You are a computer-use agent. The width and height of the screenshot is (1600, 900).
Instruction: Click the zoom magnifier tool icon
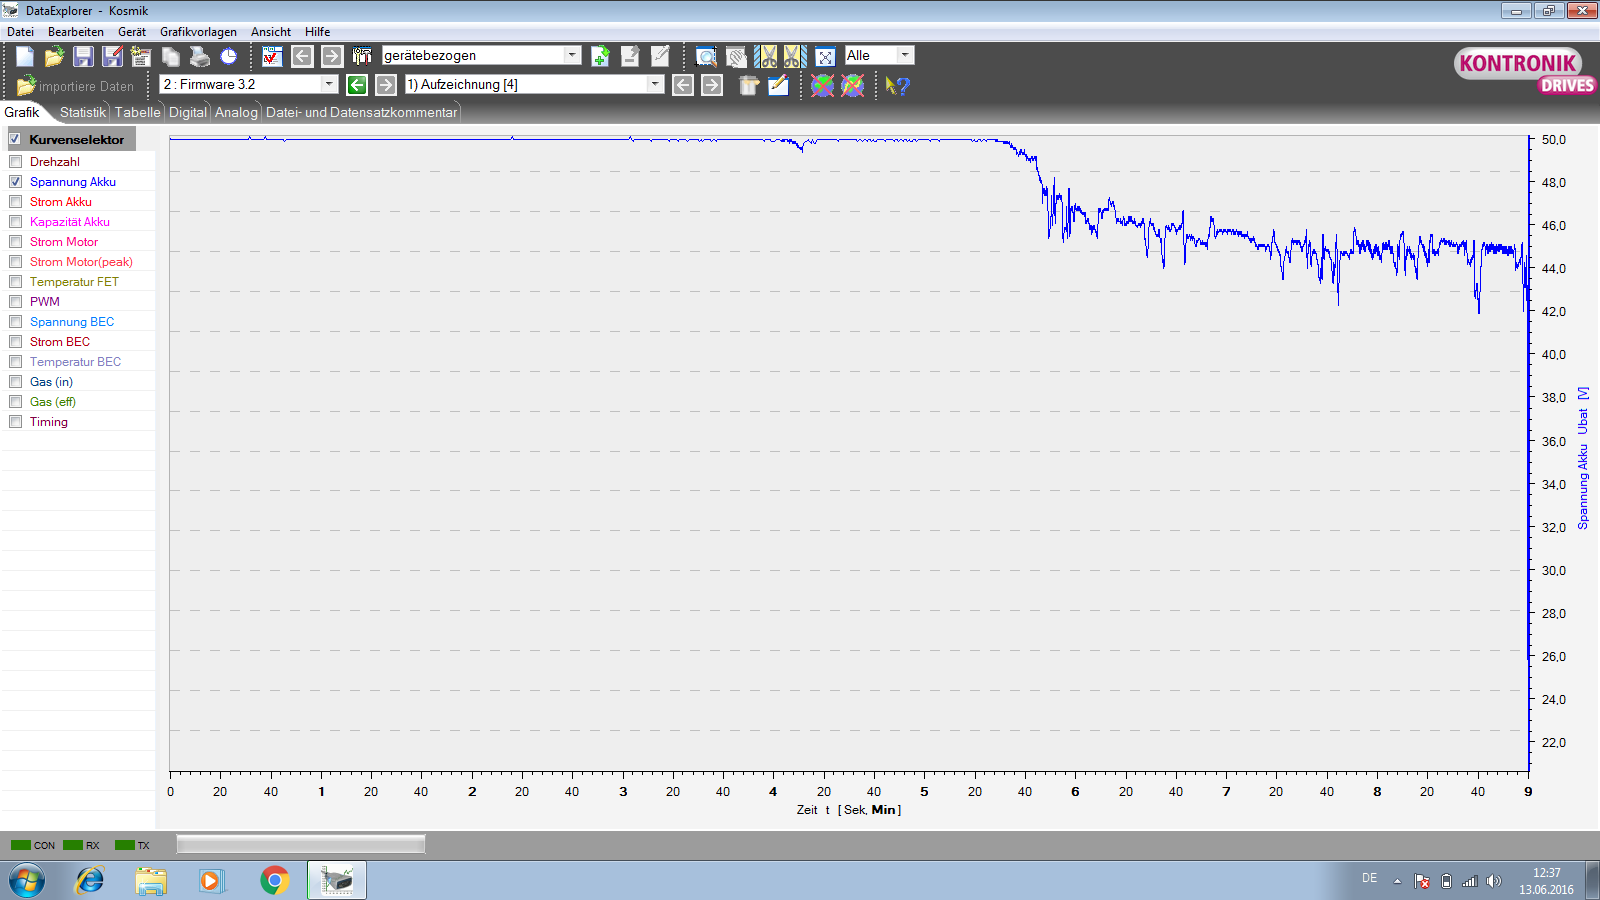706,56
